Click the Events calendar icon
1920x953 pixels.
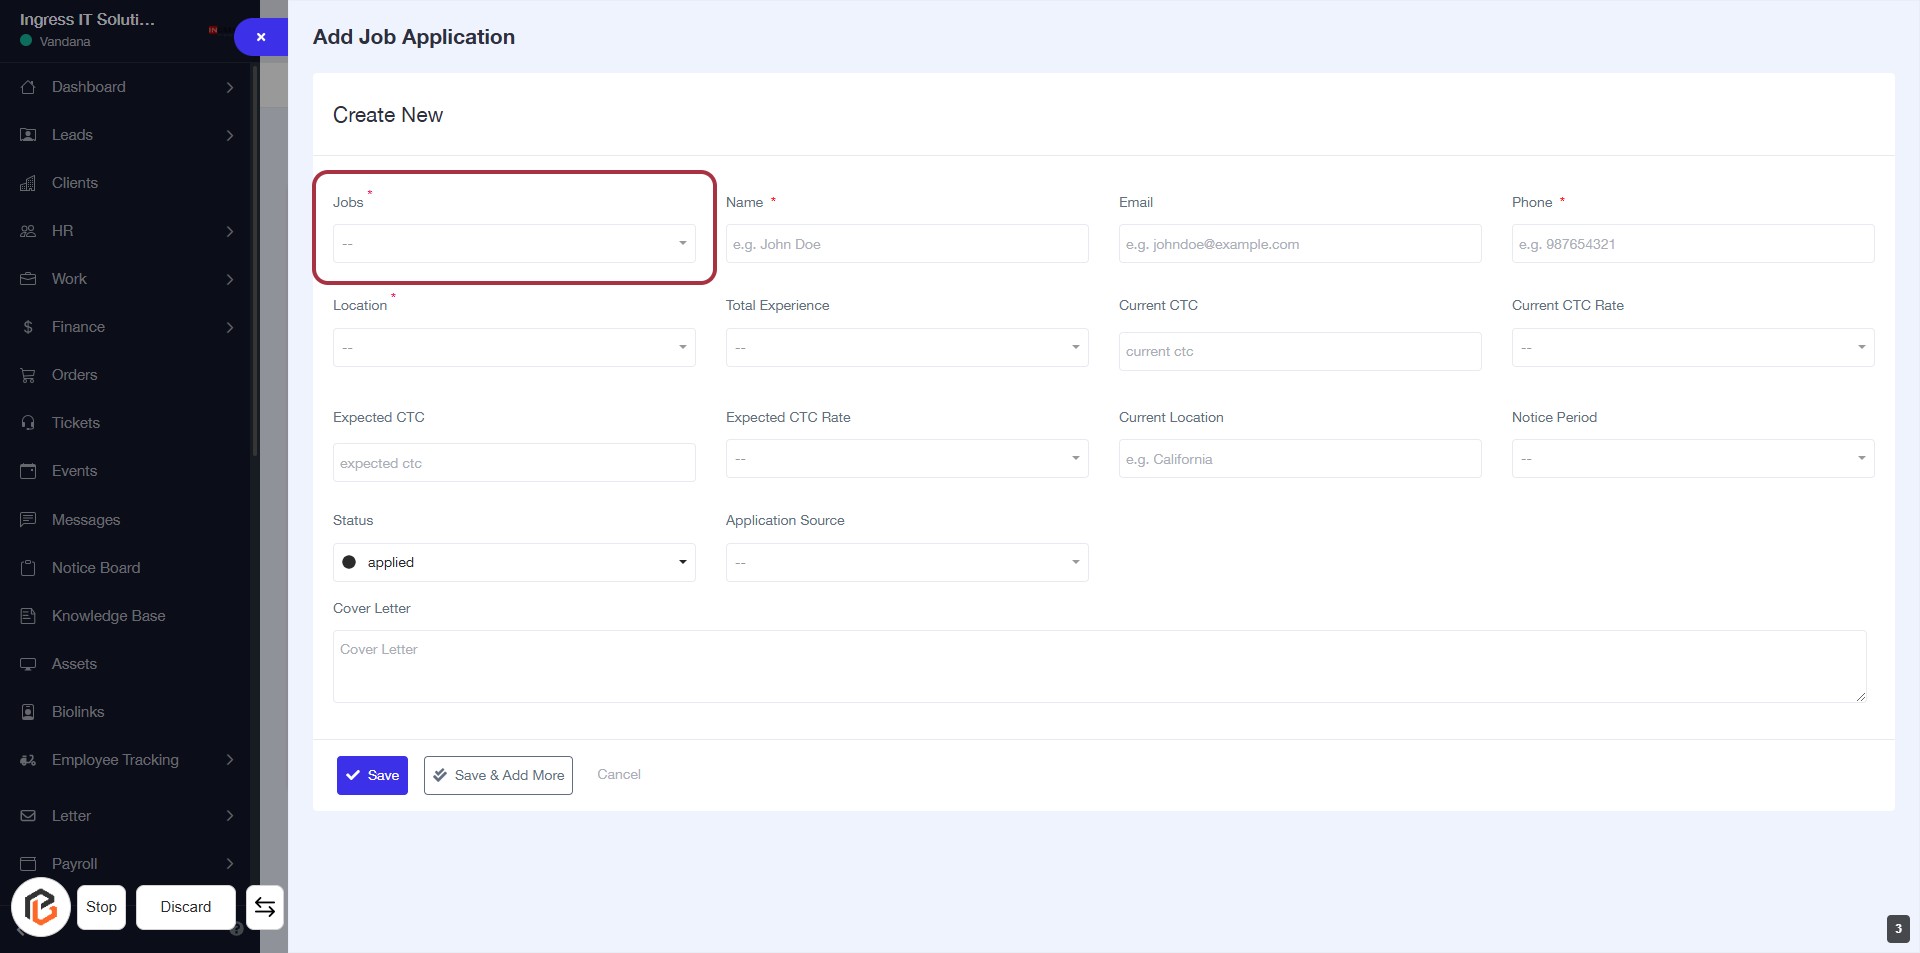28,471
